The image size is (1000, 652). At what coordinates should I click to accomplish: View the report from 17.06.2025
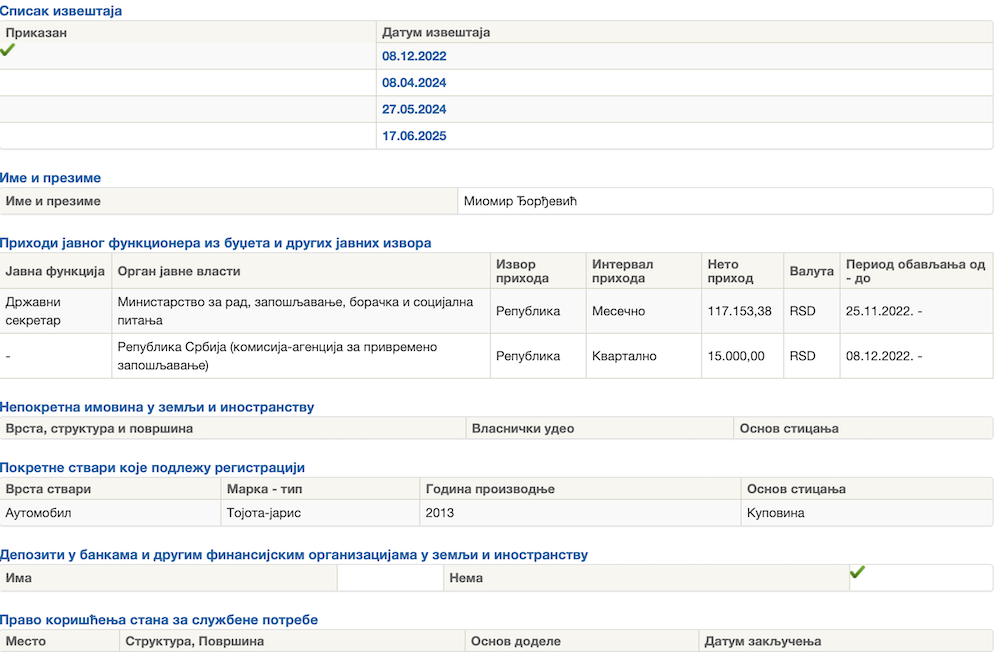click(x=414, y=136)
